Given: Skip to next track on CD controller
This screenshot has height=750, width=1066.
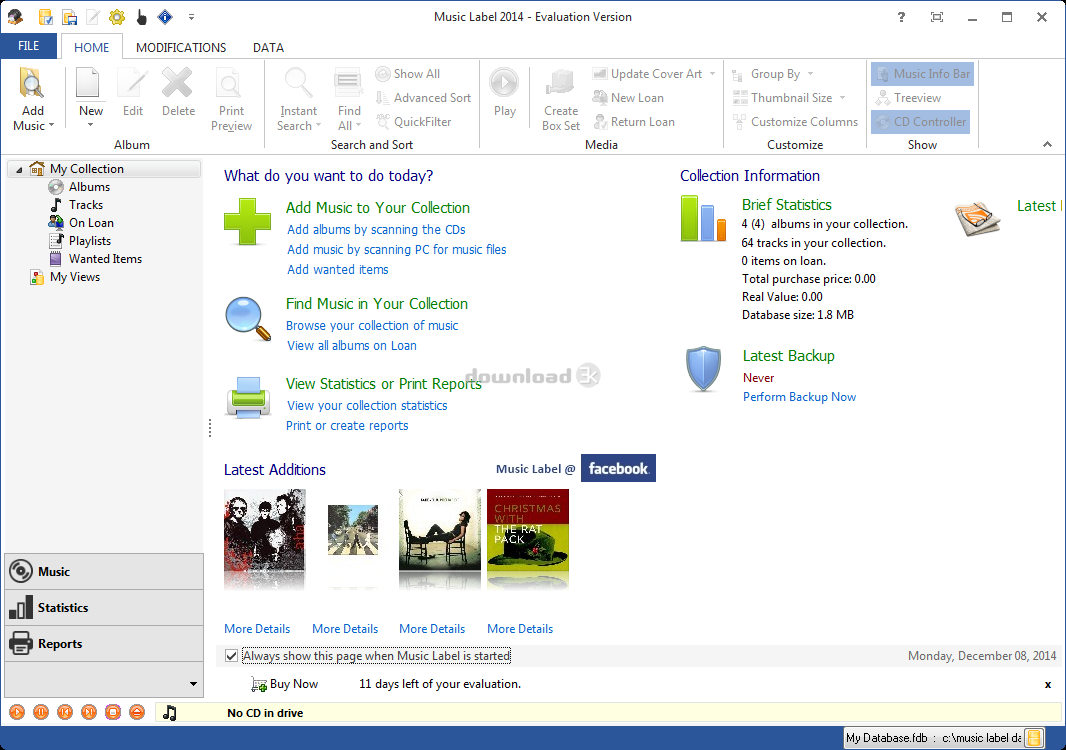Looking at the screenshot, I should point(89,713).
